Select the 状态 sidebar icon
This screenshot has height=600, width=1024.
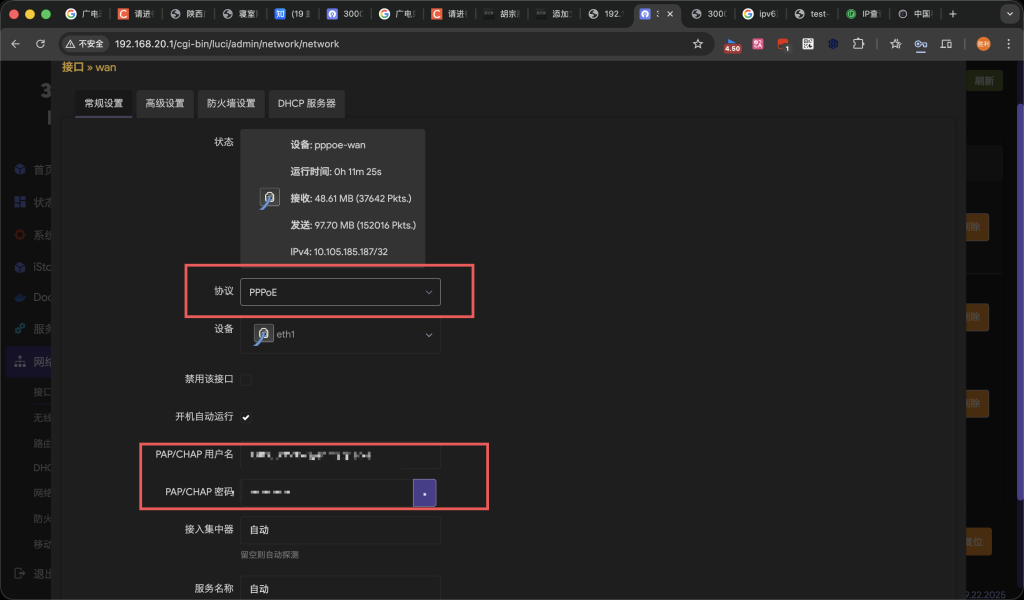(x=20, y=201)
